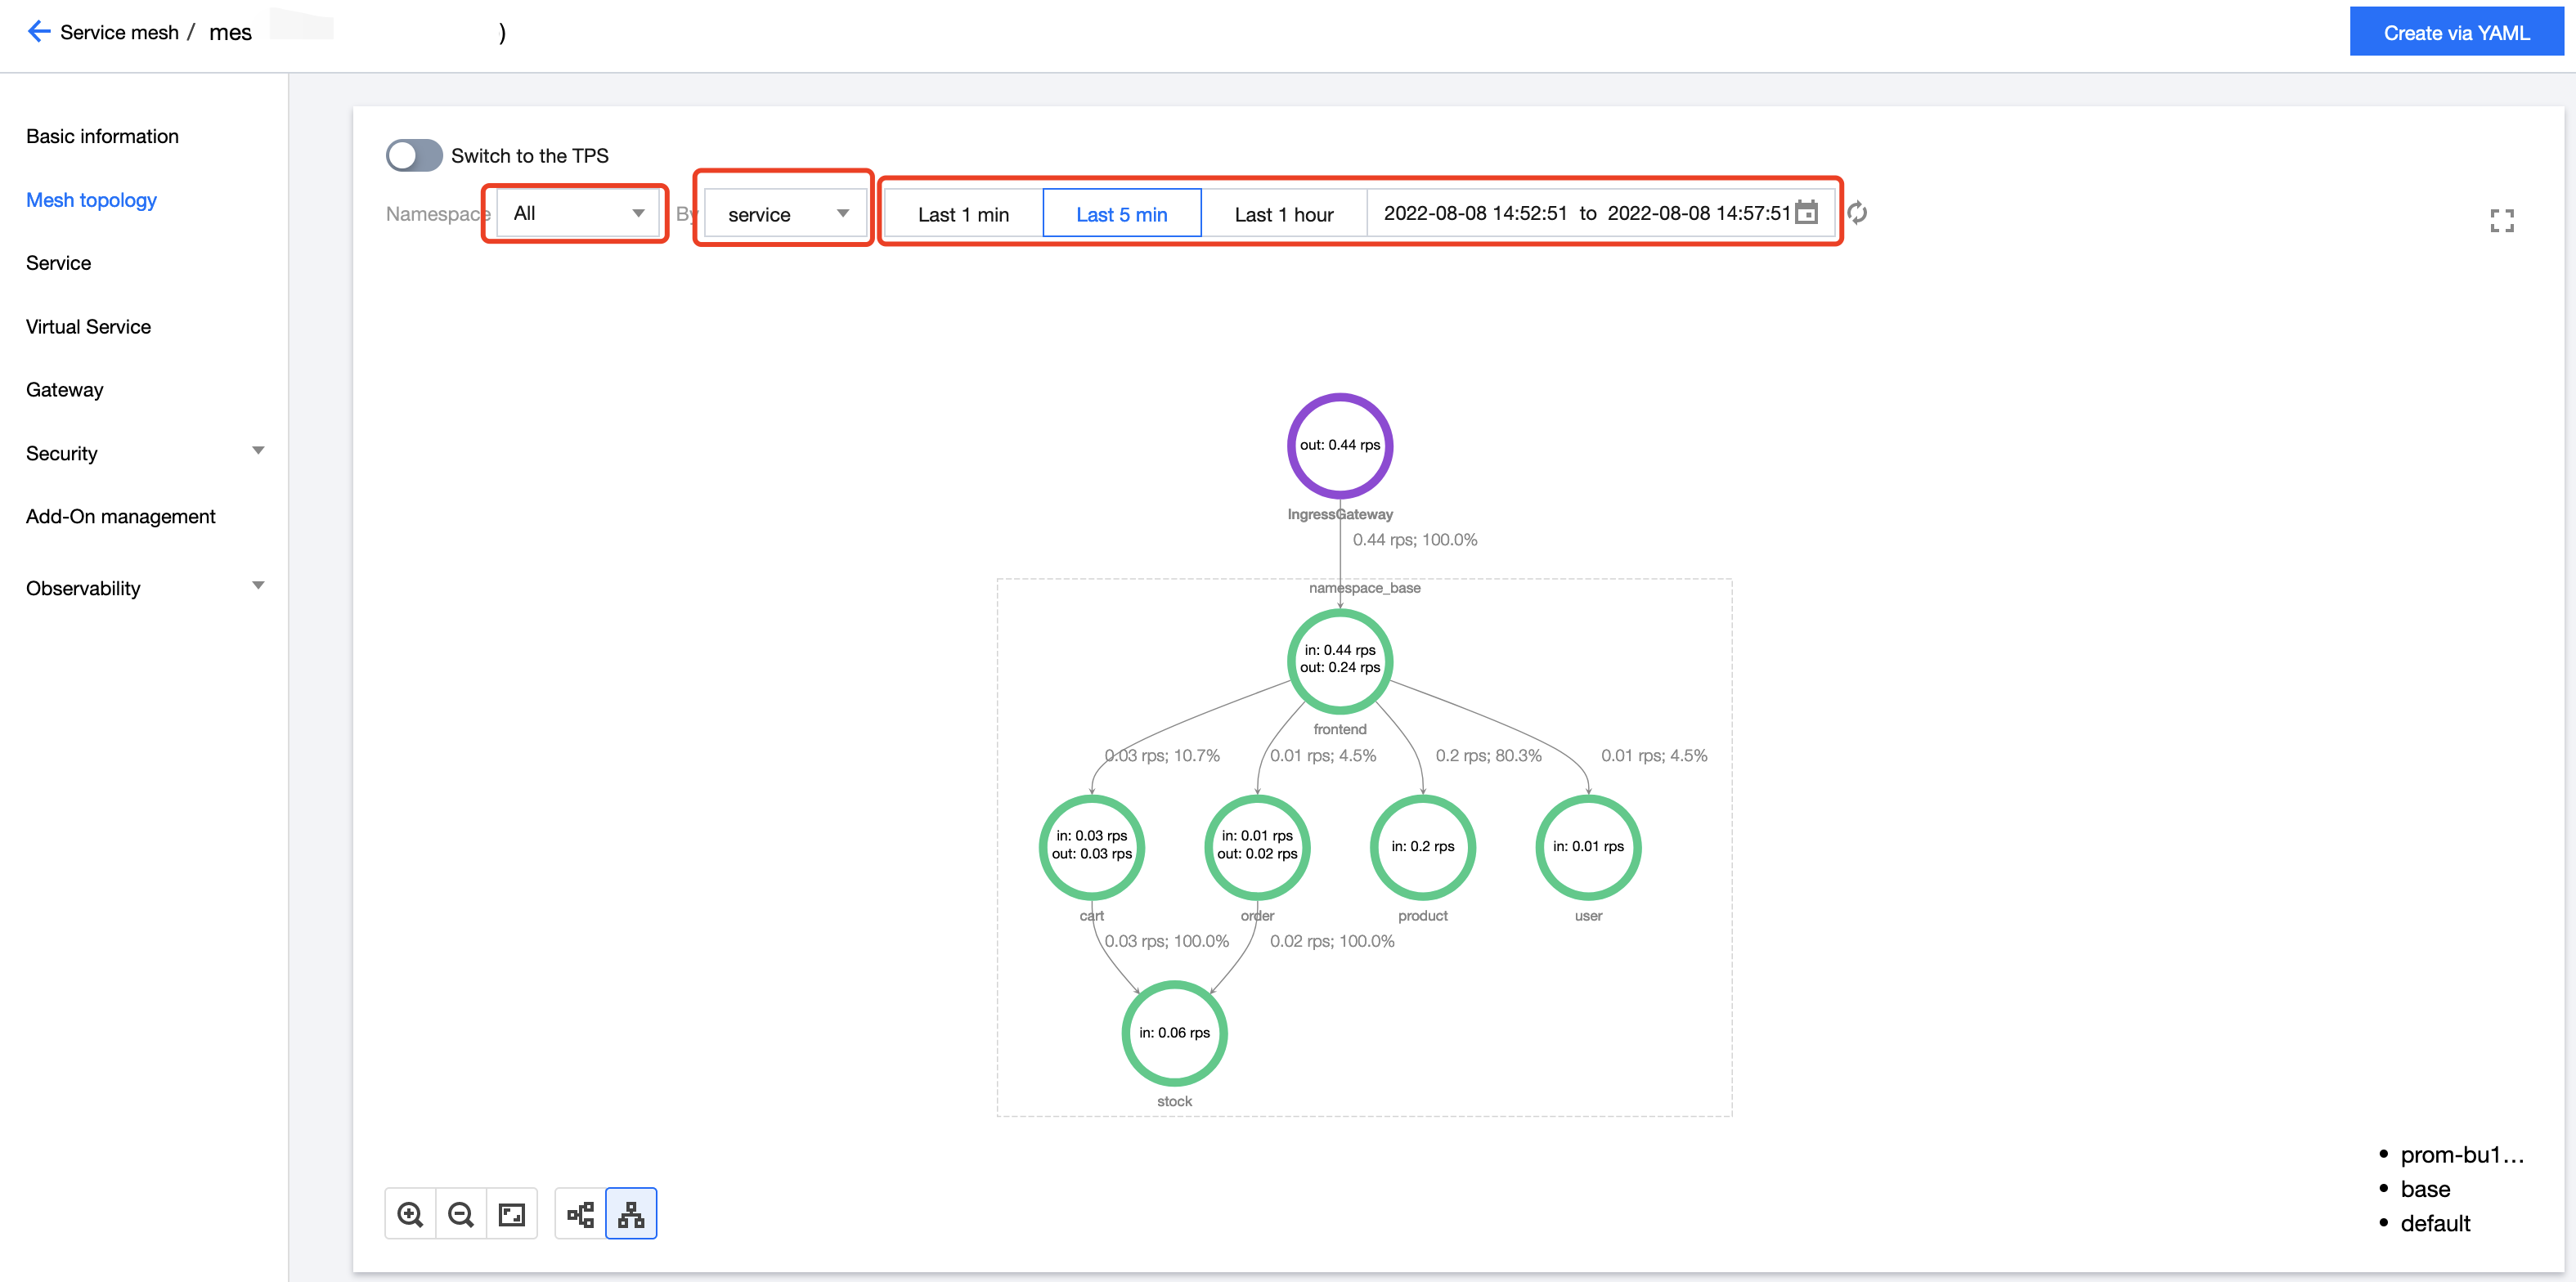Open the Namespace All dropdown
The height and width of the screenshot is (1282, 2576).
click(577, 213)
